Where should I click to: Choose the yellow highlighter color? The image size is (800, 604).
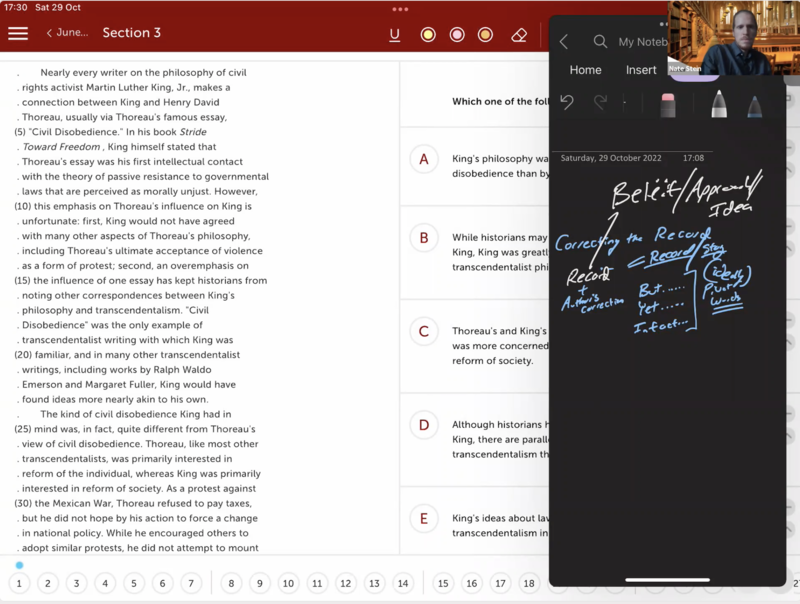(428, 35)
